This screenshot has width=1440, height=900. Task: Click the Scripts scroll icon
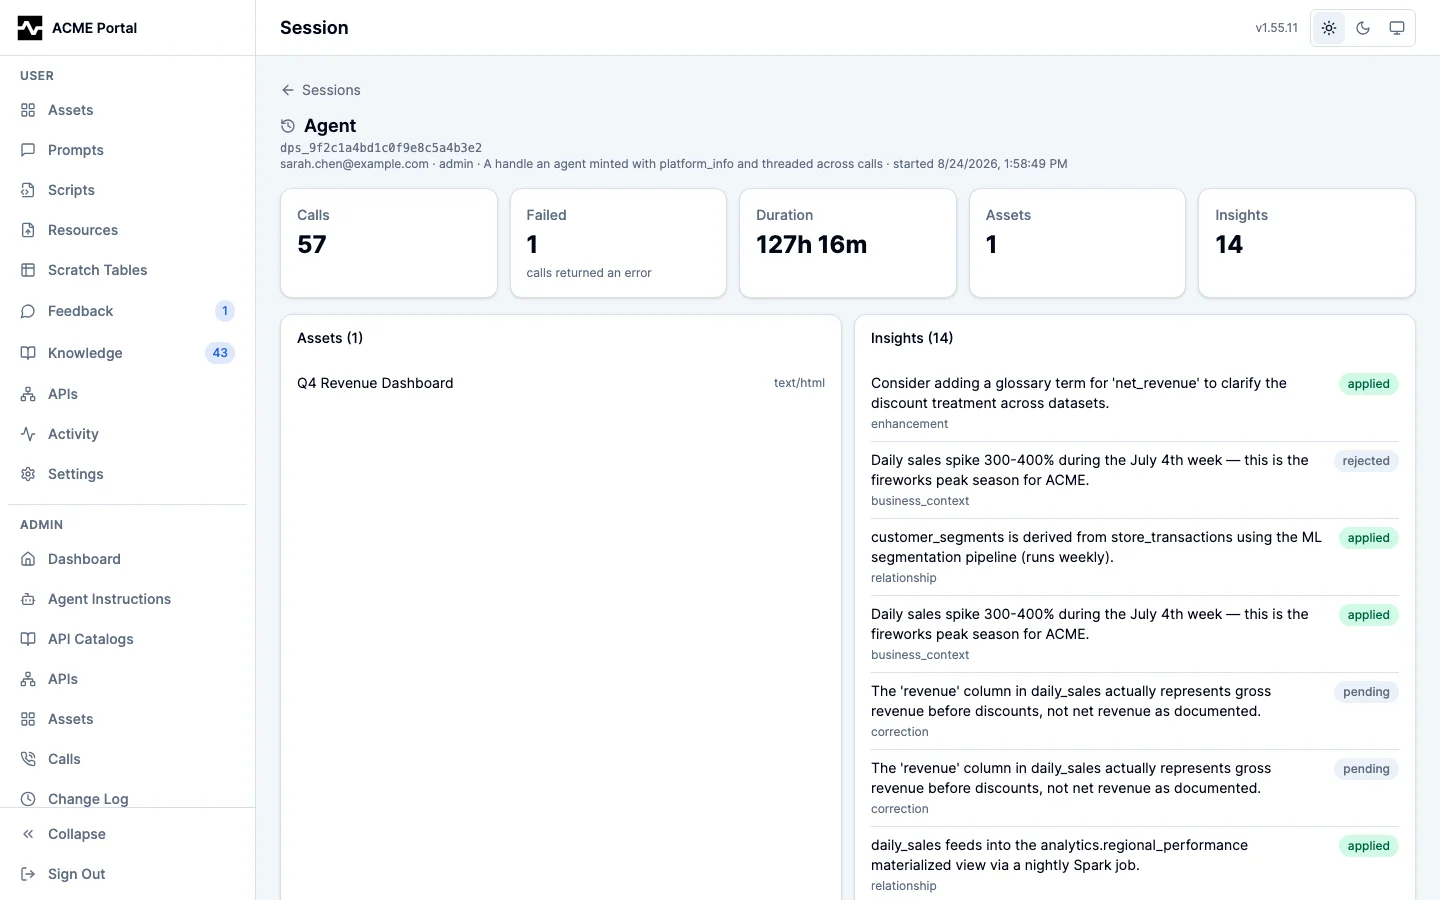coord(28,190)
